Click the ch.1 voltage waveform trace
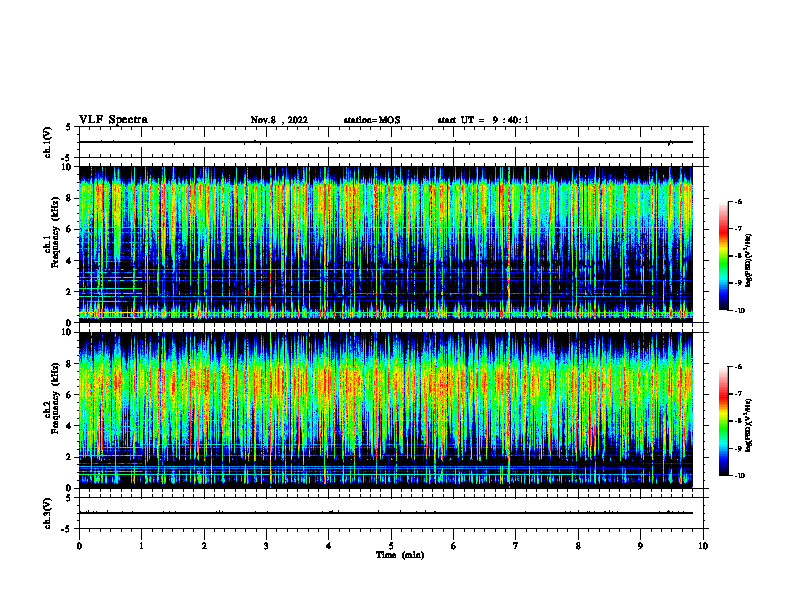Image resolution: width=792 pixels, height=612 pixels. click(386, 142)
